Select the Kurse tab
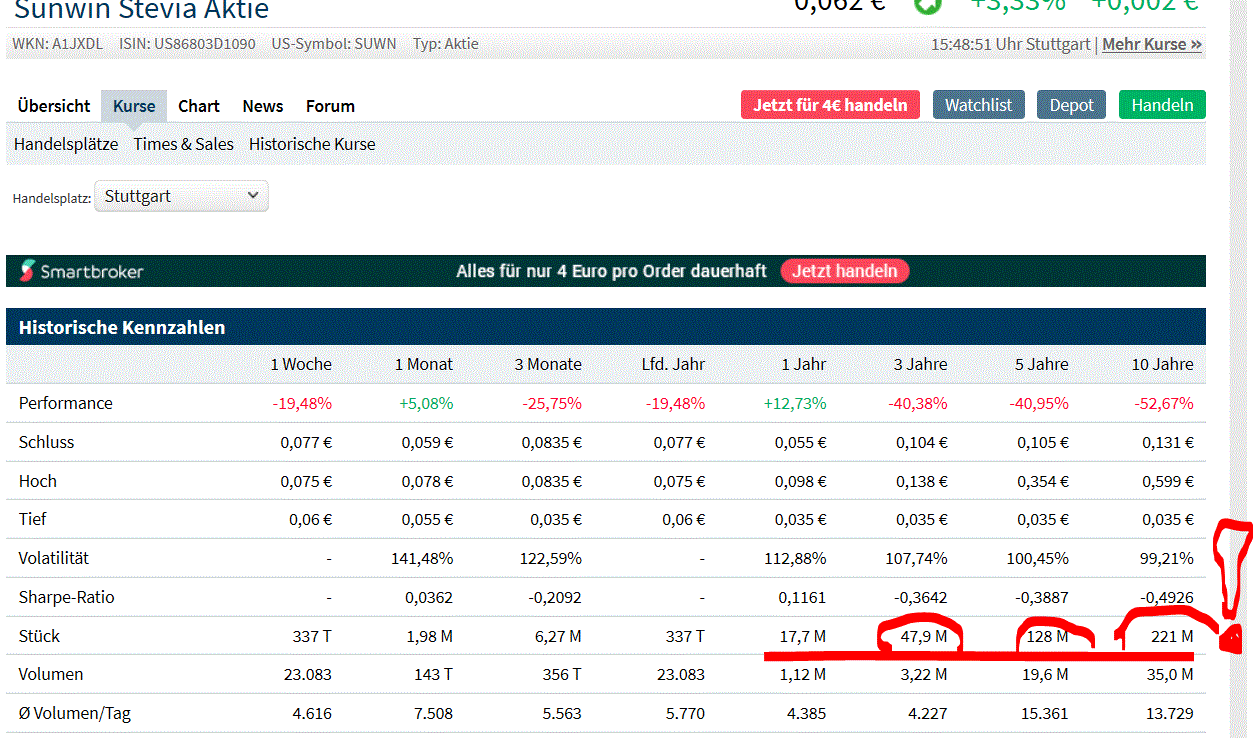 (134, 106)
